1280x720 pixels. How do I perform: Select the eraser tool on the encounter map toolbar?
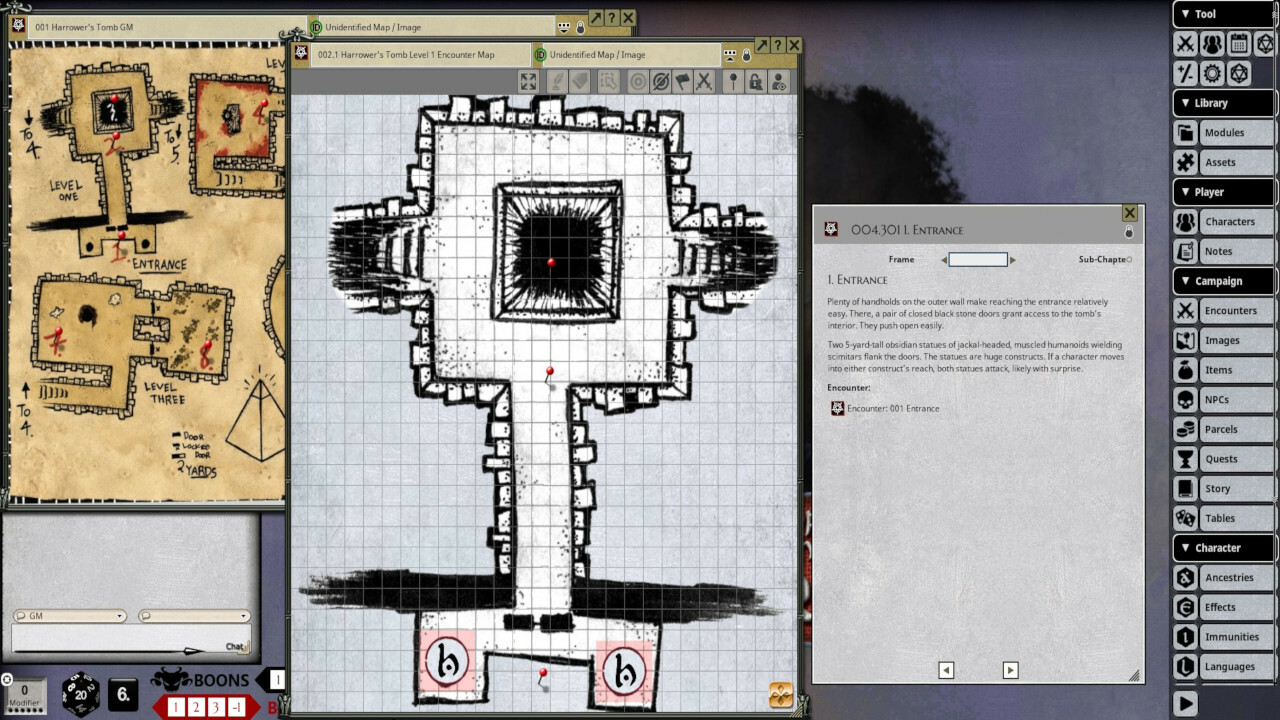[x=579, y=82]
